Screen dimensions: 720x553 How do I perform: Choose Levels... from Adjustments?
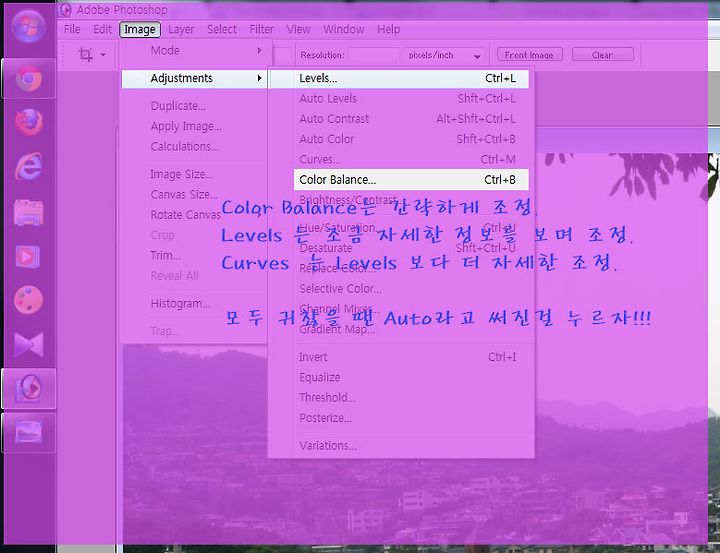pos(399,79)
